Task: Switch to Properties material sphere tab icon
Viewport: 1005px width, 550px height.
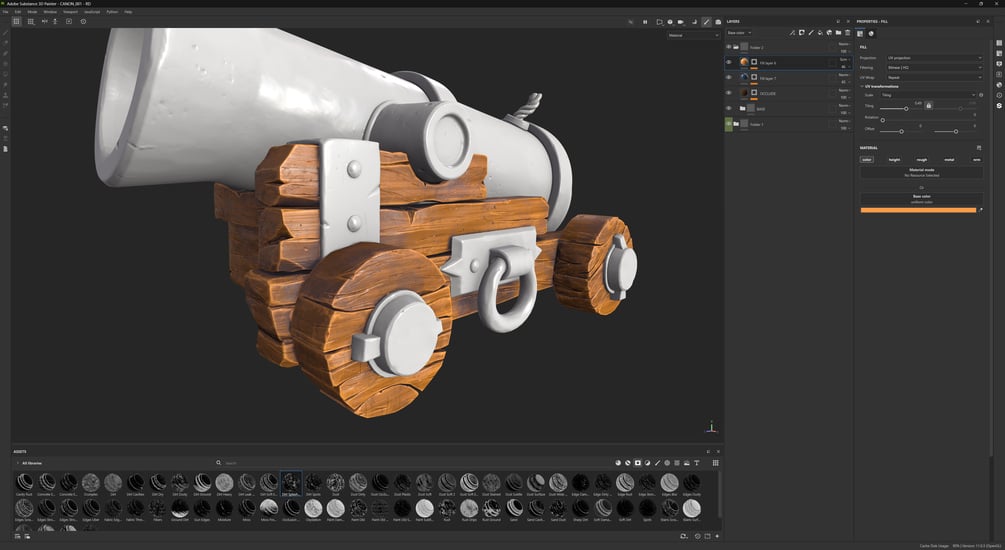Action: click(871, 33)
